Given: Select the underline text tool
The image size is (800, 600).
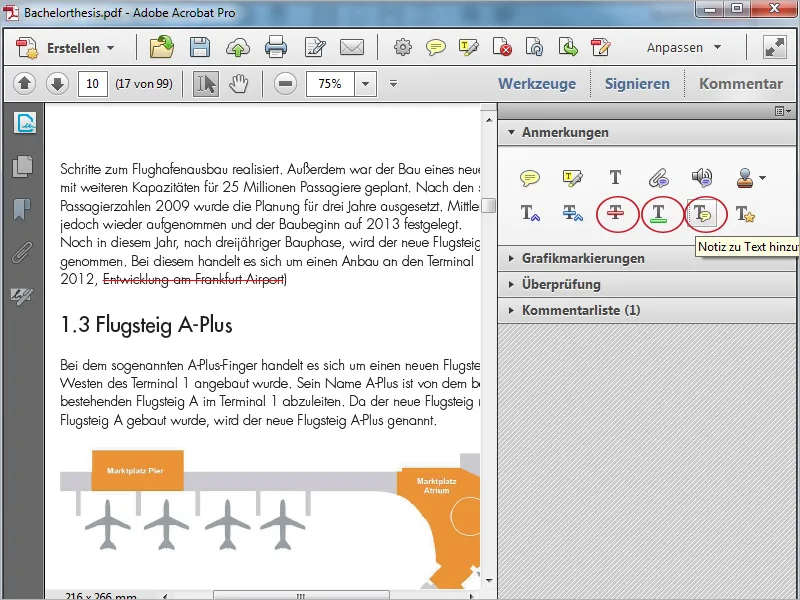Looking at the screenshot, I should point(659,213).
